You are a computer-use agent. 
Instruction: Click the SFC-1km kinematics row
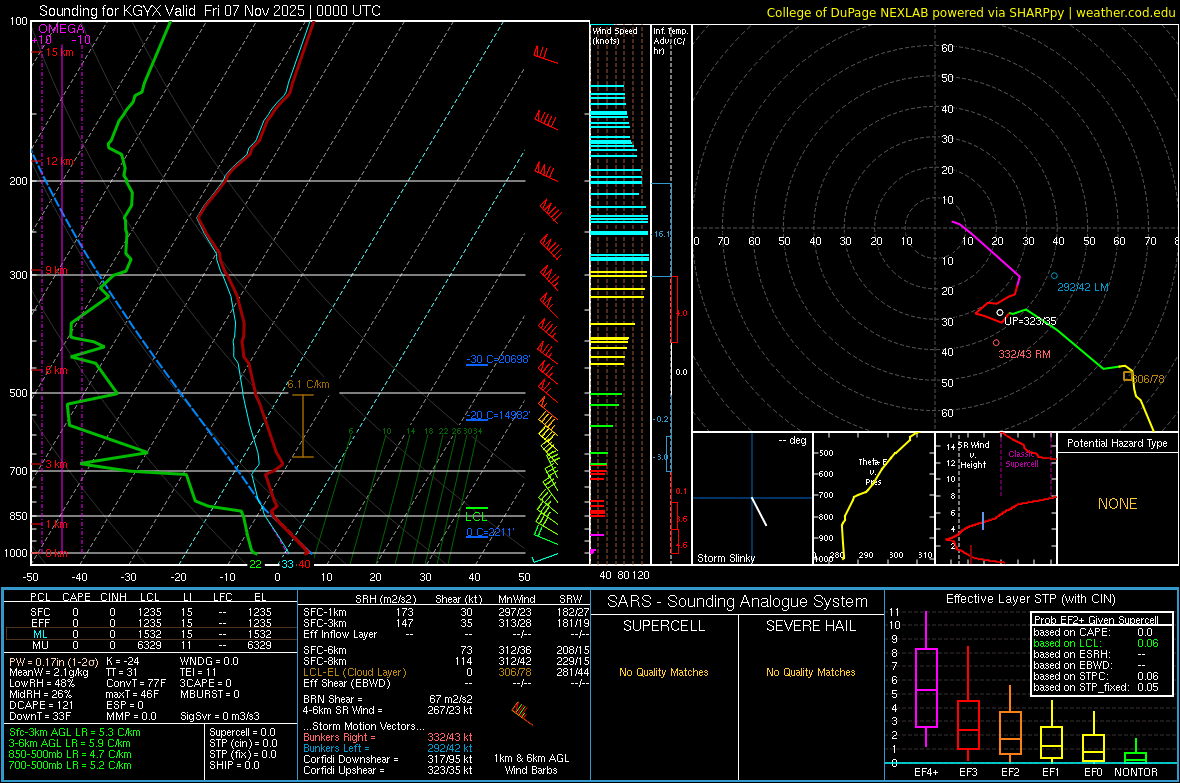point(446,612)
